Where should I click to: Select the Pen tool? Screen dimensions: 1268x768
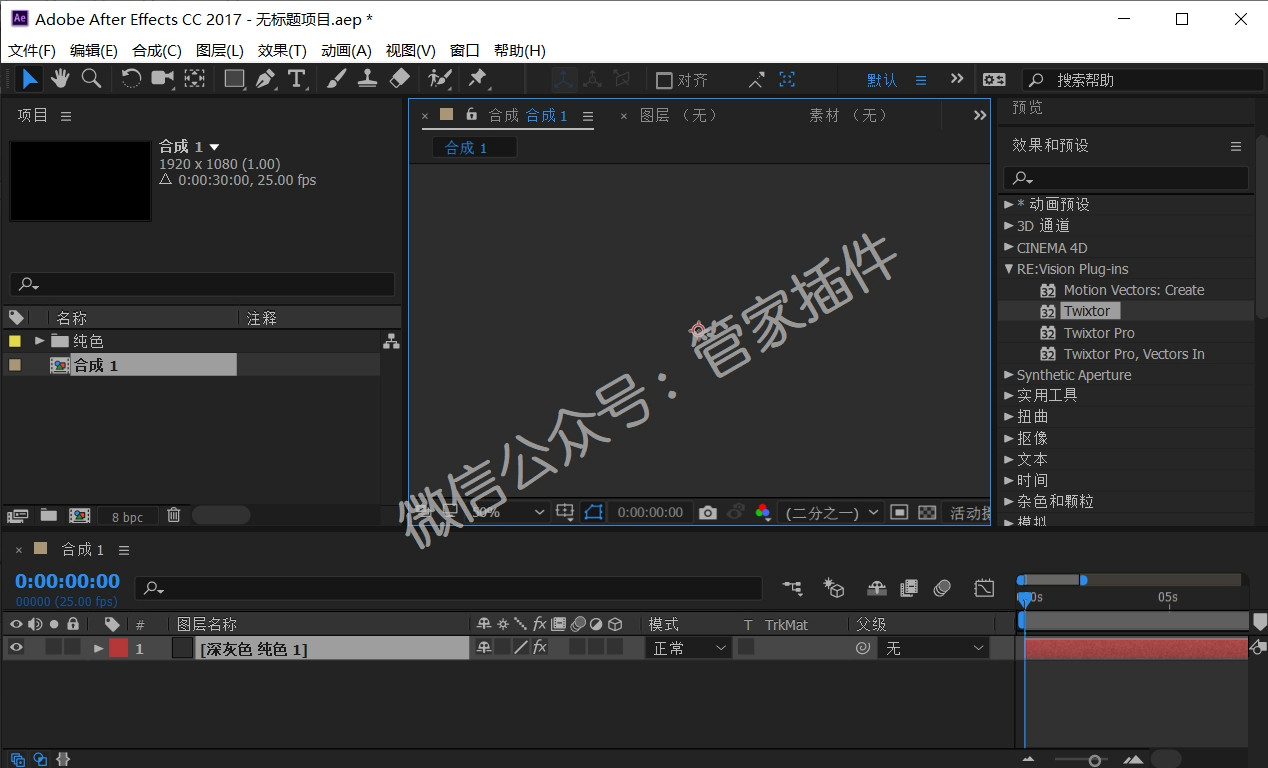265,79
